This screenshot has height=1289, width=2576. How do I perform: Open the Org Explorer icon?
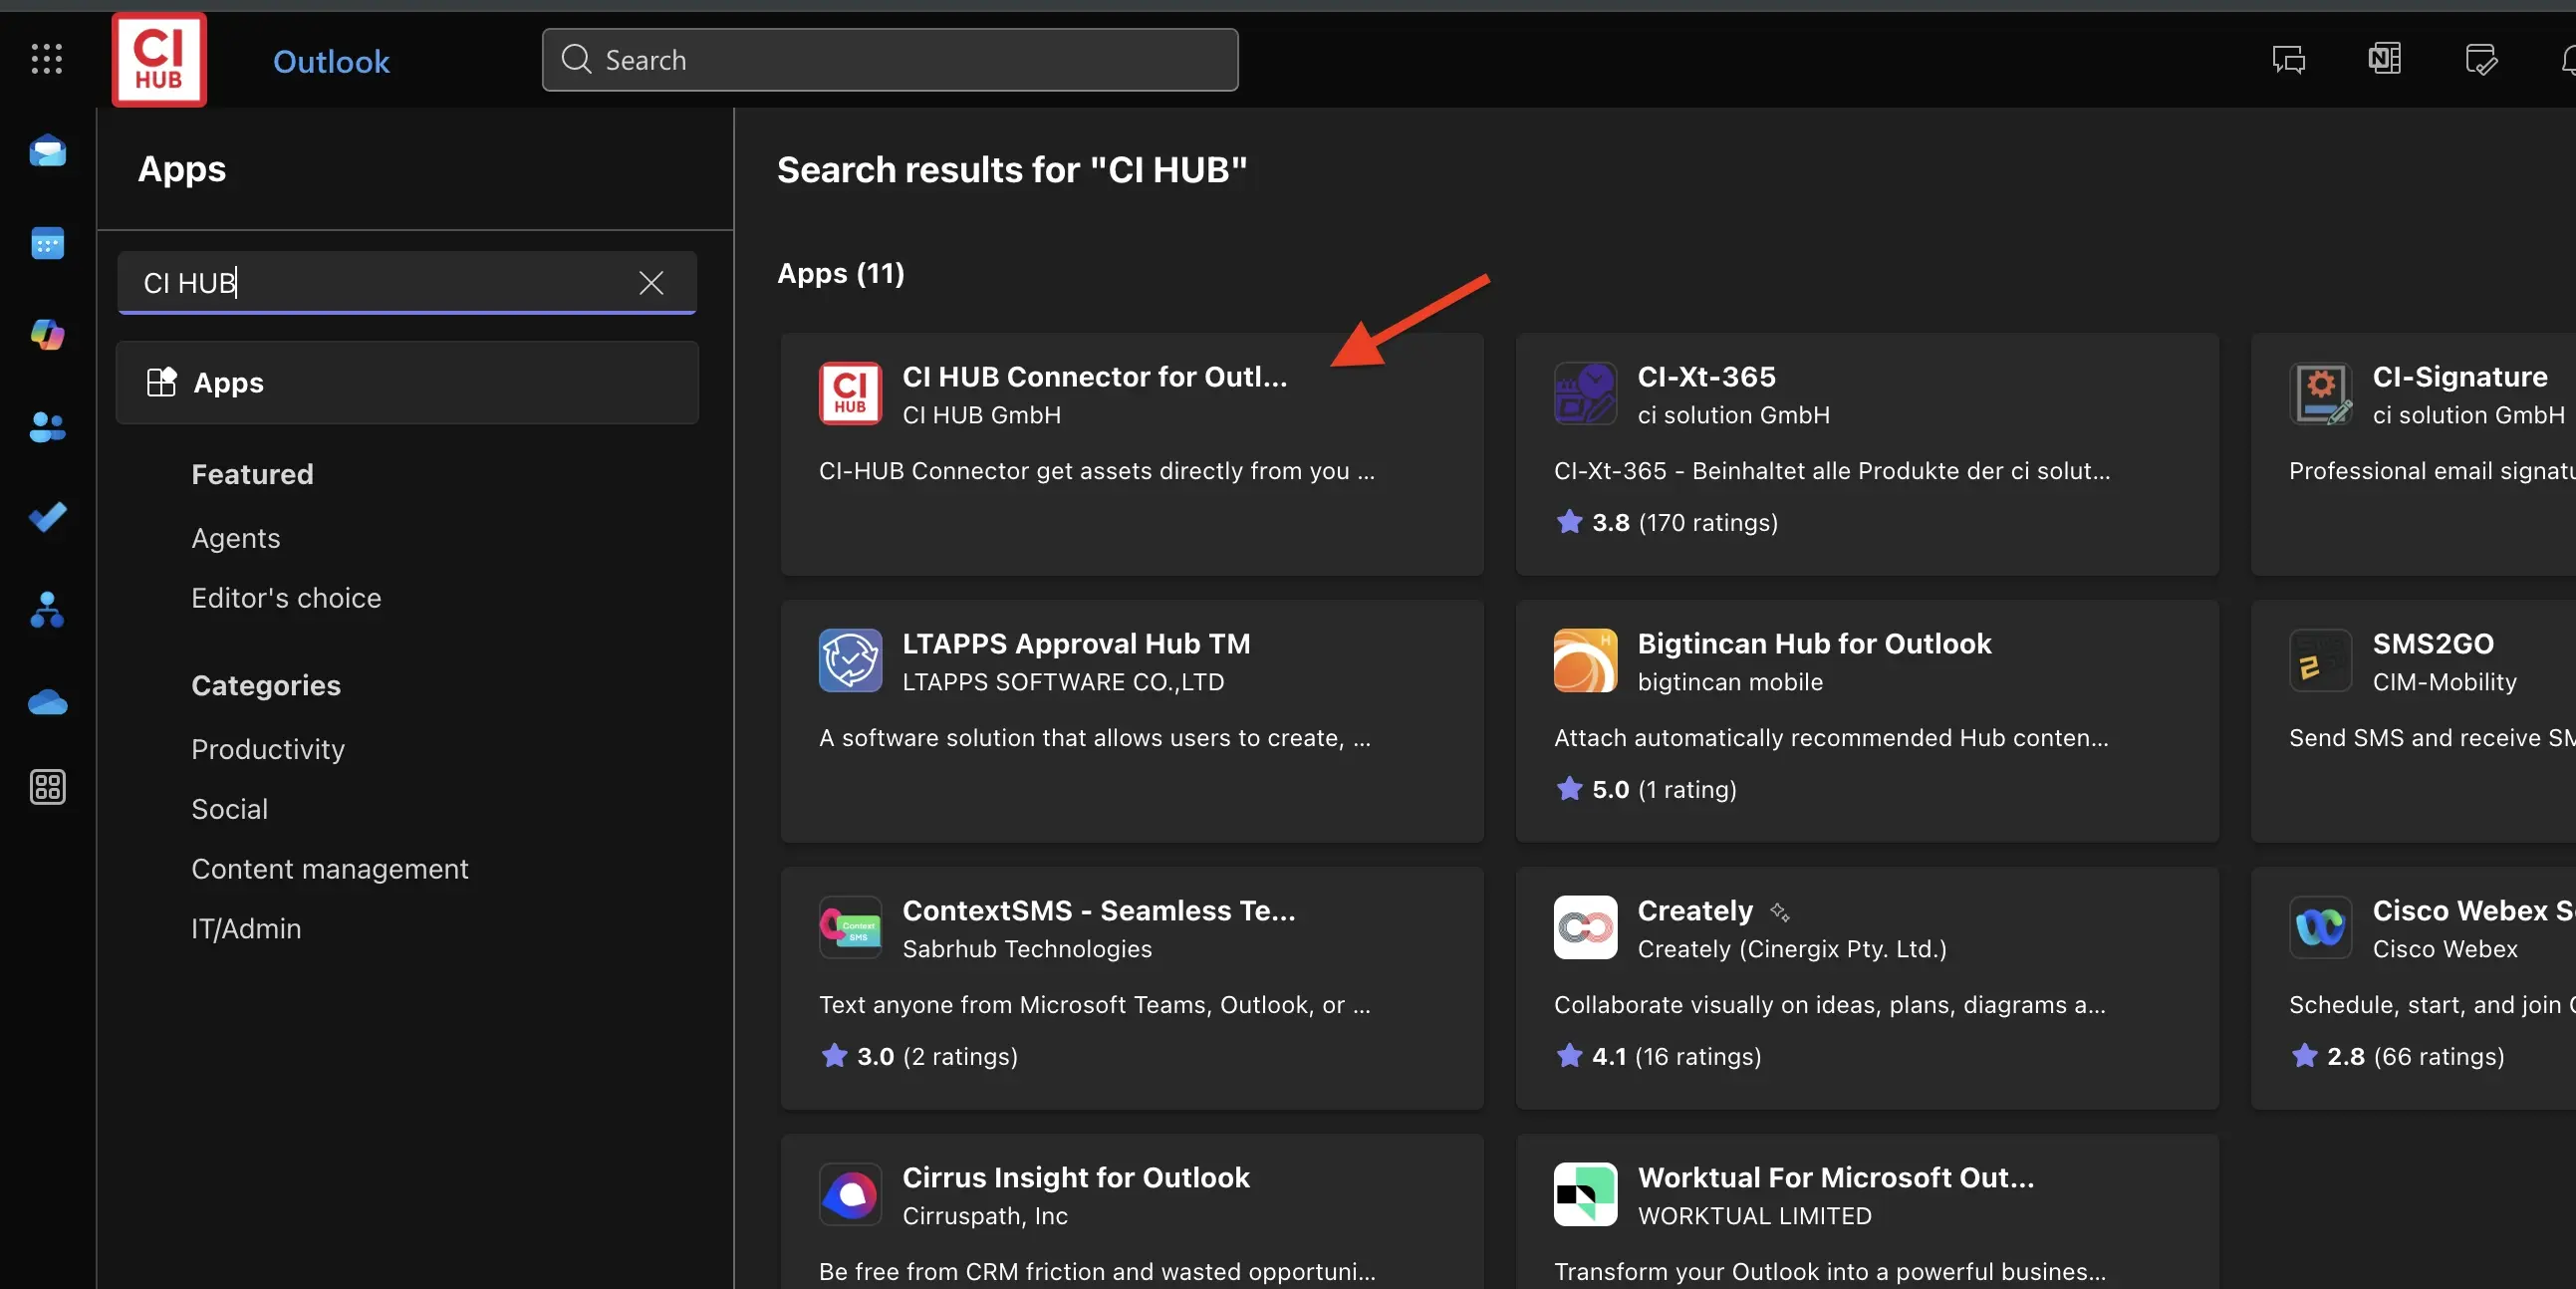click(47, 609)
